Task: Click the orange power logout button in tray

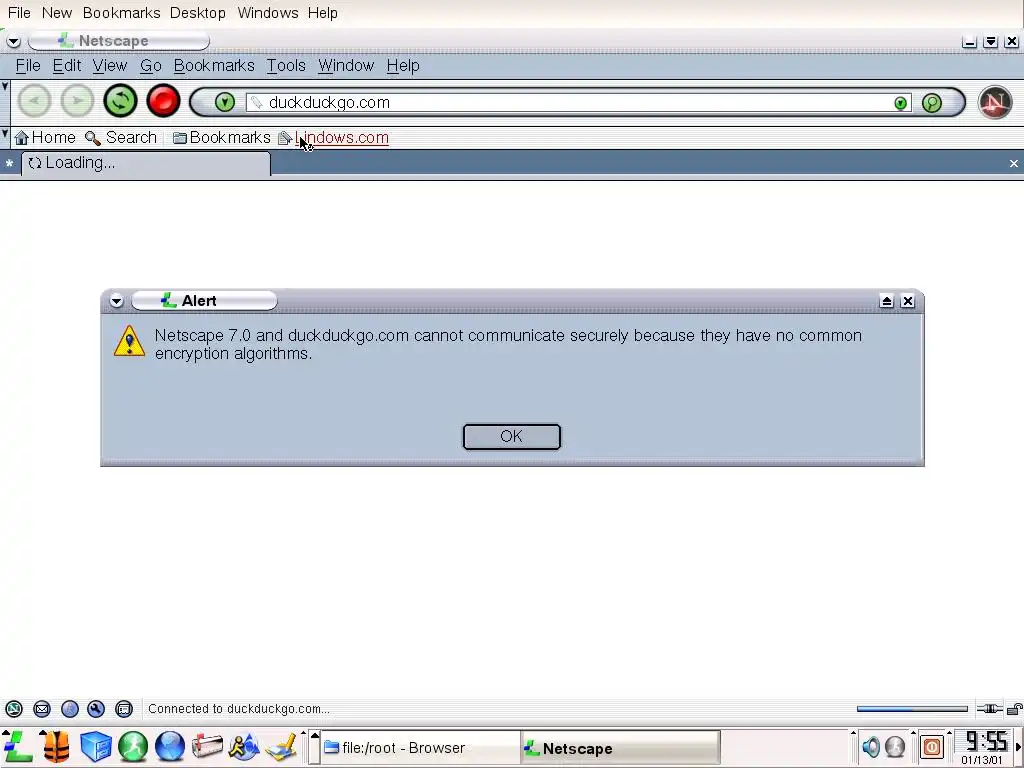Action: click(x=932, y=746)
